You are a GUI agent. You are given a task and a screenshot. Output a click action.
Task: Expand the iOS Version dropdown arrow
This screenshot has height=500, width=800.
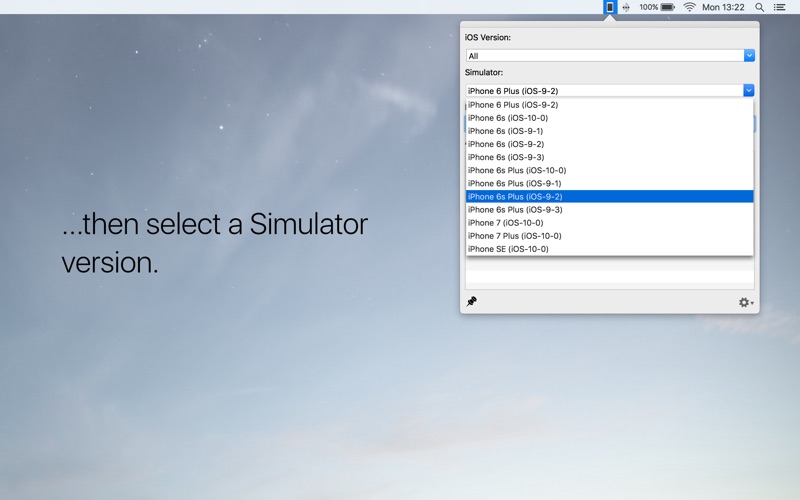tap(749, 56)
